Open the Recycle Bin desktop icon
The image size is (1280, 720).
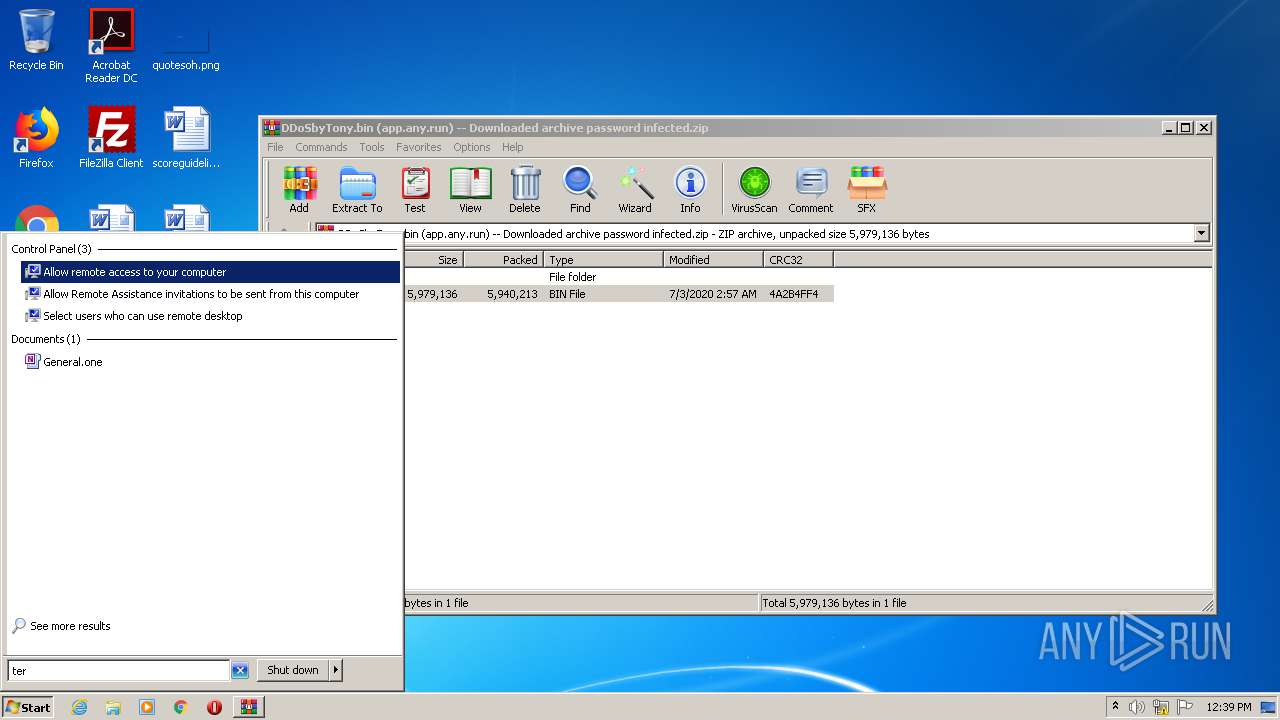click(x=36, y=40)
